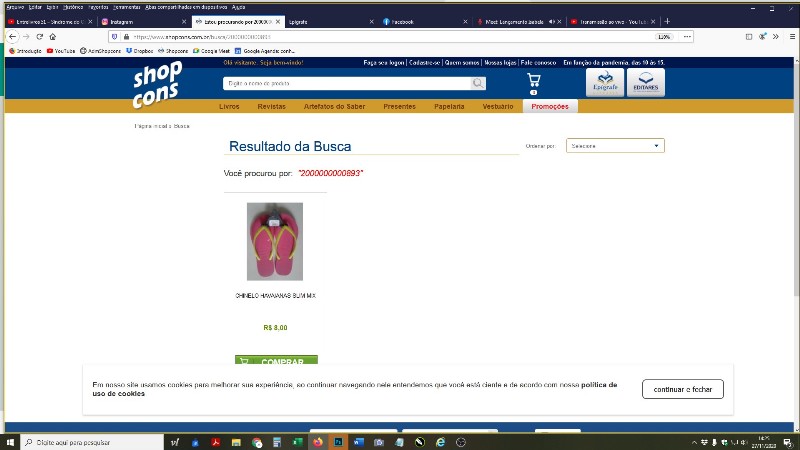The height and width of the screenshot is (450, 800).
Task: Open the Promoções menu tab
Action: (x=550, y=106)
